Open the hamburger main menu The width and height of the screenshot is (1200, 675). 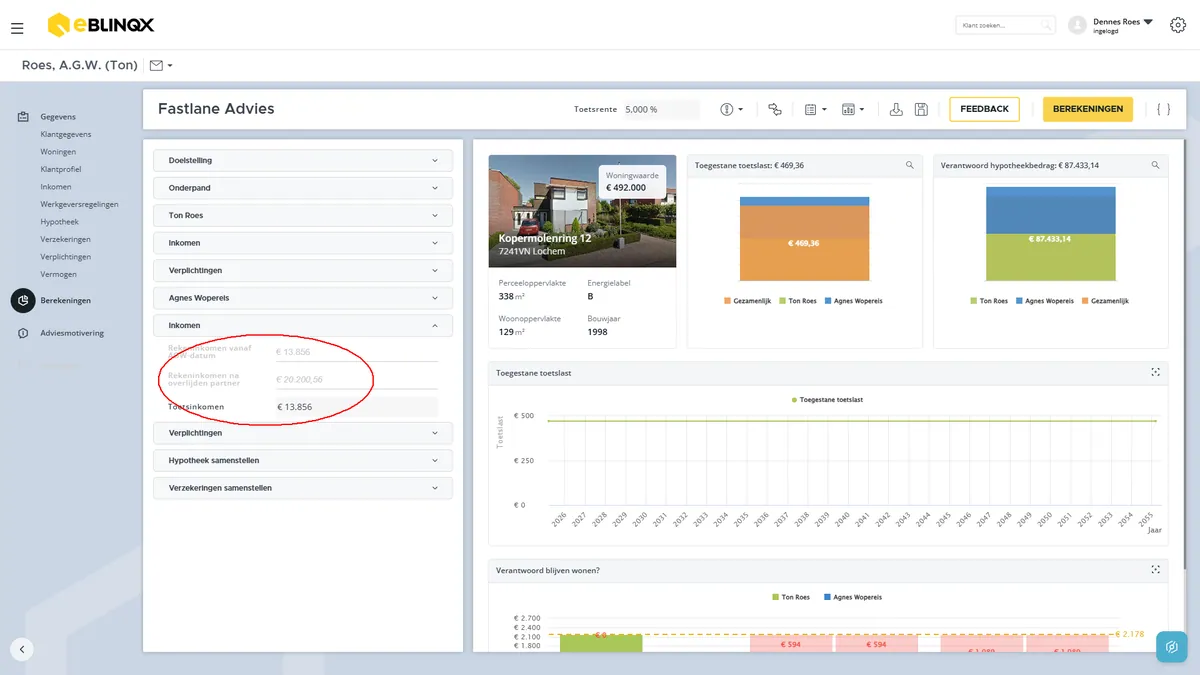click(x=17, y=28)
